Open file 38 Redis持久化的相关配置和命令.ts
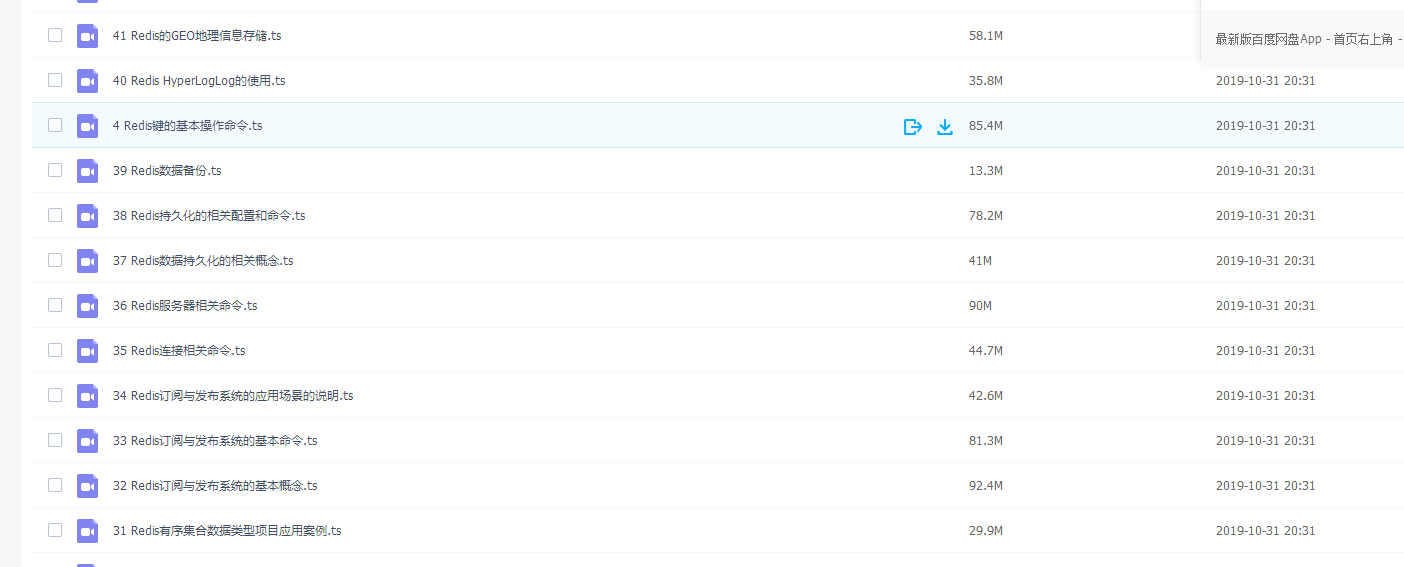Viewport: 1404px width, 567px height. click(x=209, y=216)
